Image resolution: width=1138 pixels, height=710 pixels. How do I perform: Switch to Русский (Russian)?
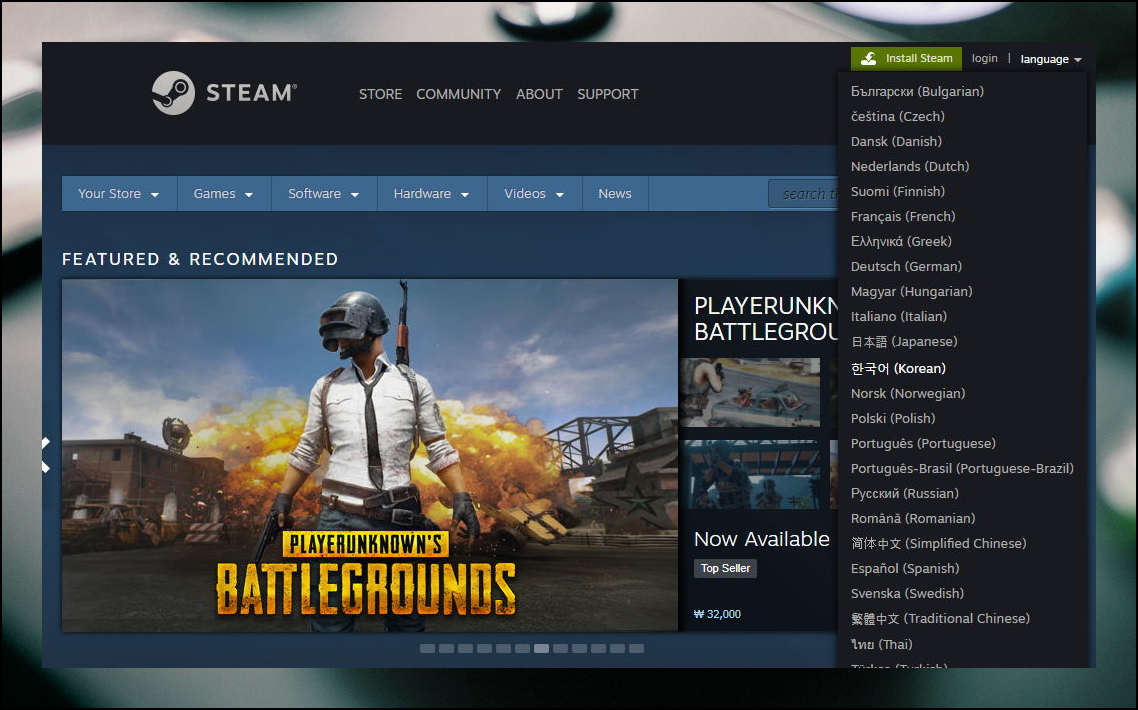(905, 494)
